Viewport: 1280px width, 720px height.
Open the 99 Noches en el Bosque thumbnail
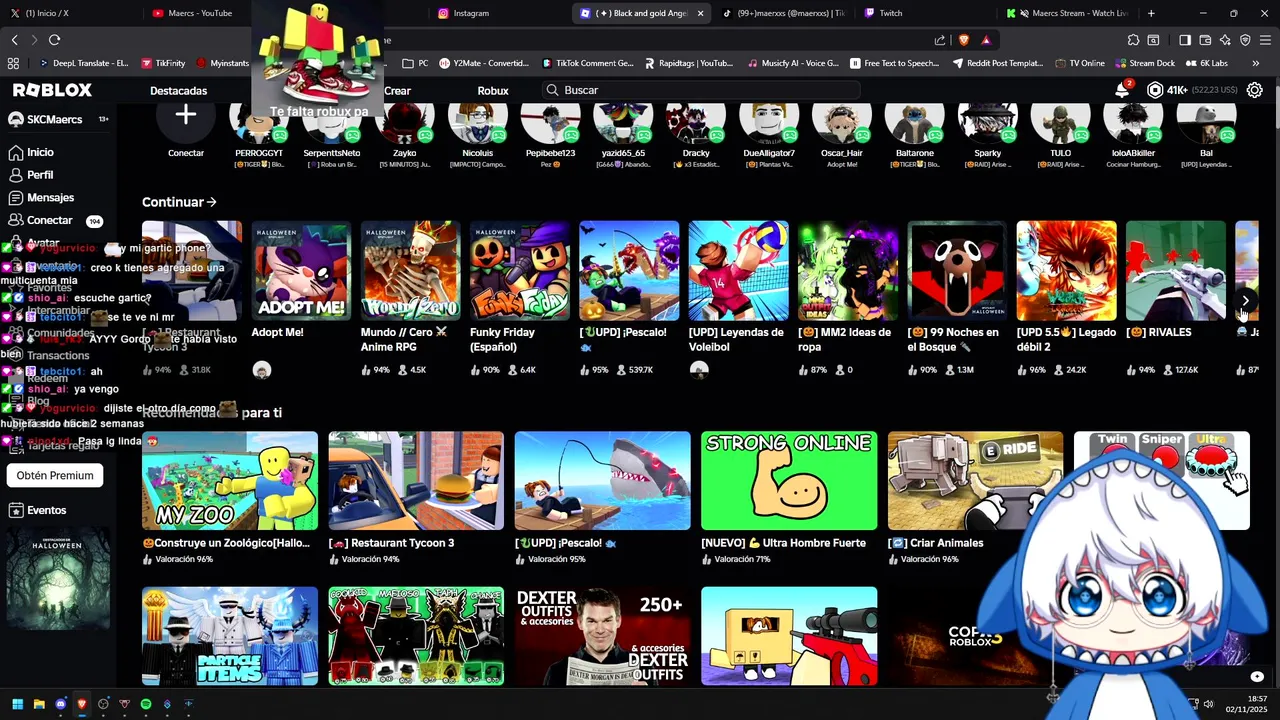(x=957, y=271)
